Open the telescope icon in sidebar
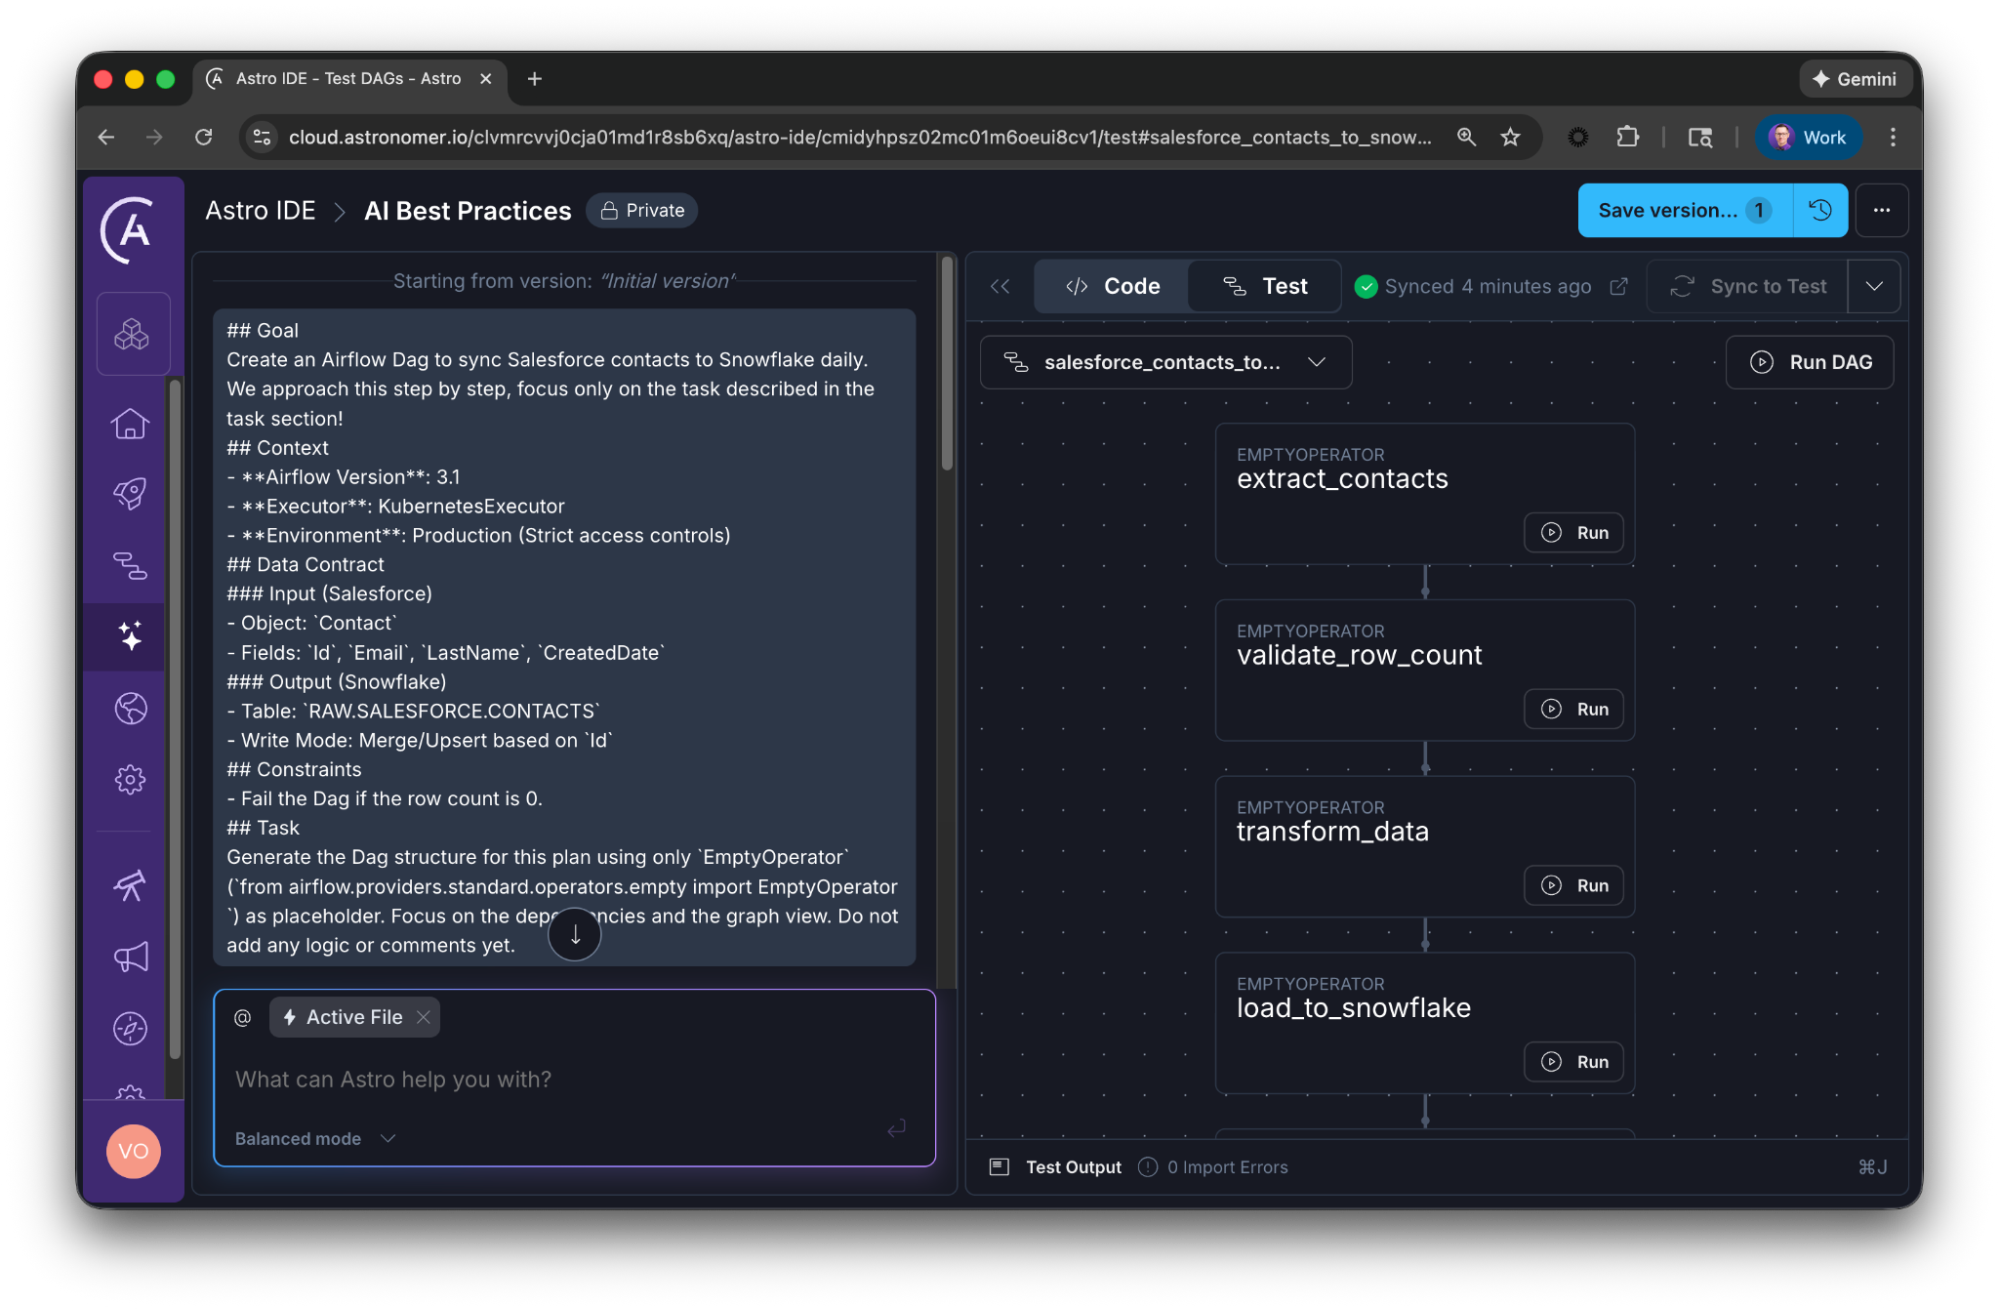Image resolution: width=1999 pixels, height=1310 pixels. (130, 885)
